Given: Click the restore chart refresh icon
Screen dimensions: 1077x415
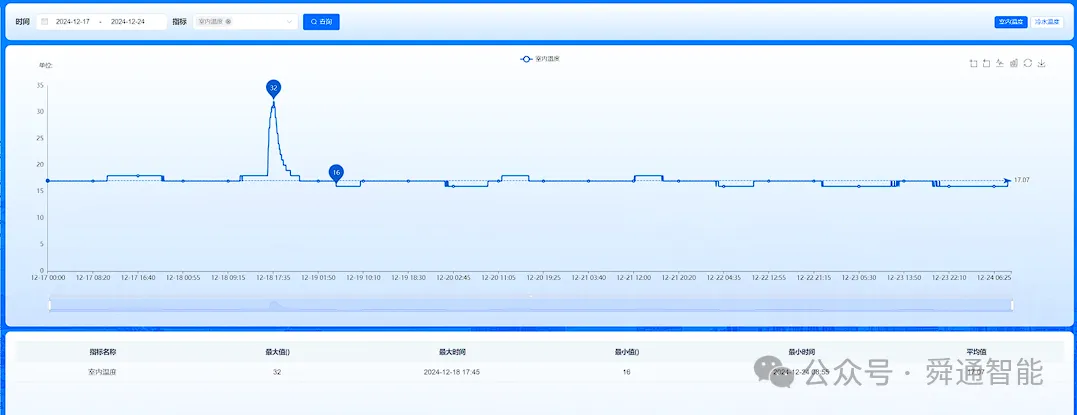Looking at the screenshot, I should pos(1028,63).
